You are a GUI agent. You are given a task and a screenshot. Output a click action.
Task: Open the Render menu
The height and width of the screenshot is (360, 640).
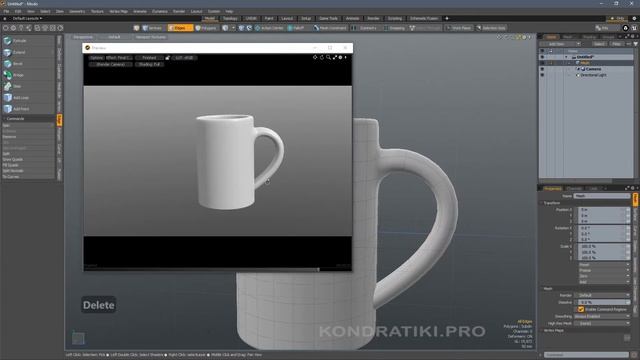tap(179, 11)
